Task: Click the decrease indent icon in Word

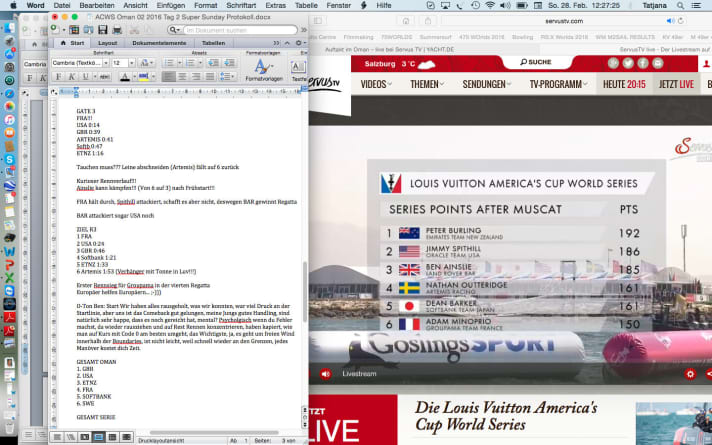Action: (x=213, y=63)
